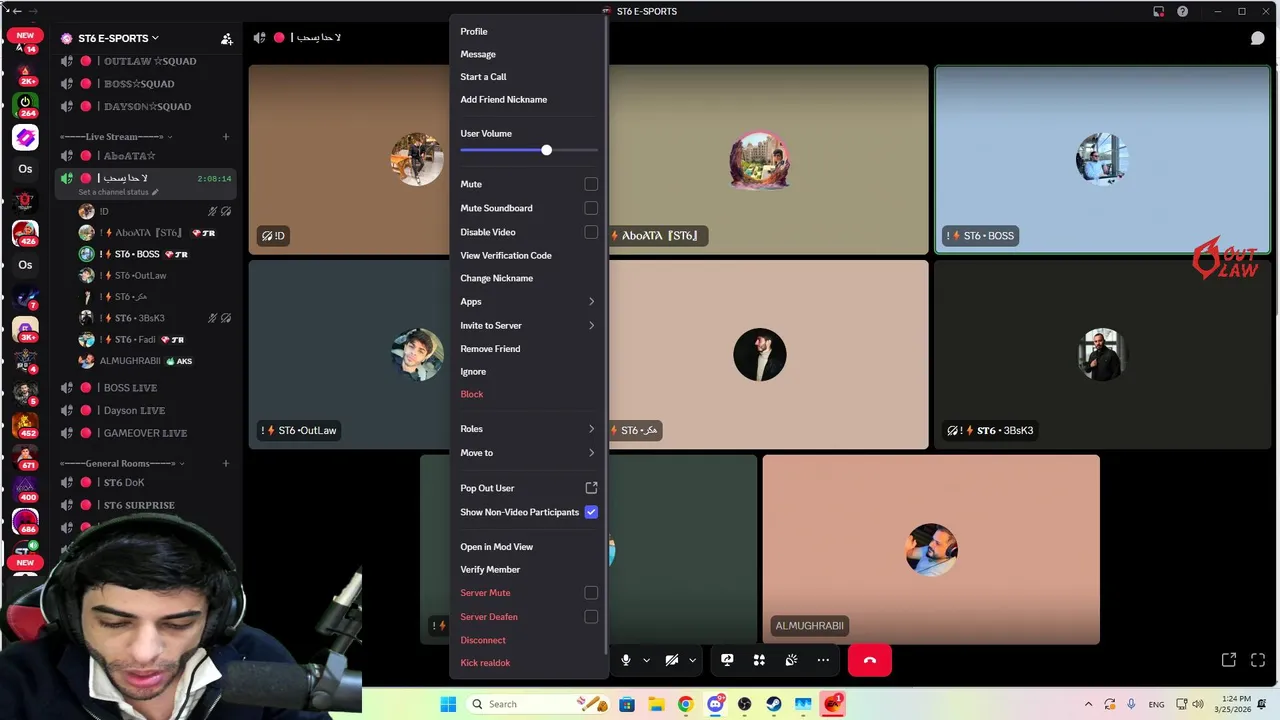The image size is (1280, 720).
Task: Expand the Invite to Server submenu
Action: tap(528, 325)
